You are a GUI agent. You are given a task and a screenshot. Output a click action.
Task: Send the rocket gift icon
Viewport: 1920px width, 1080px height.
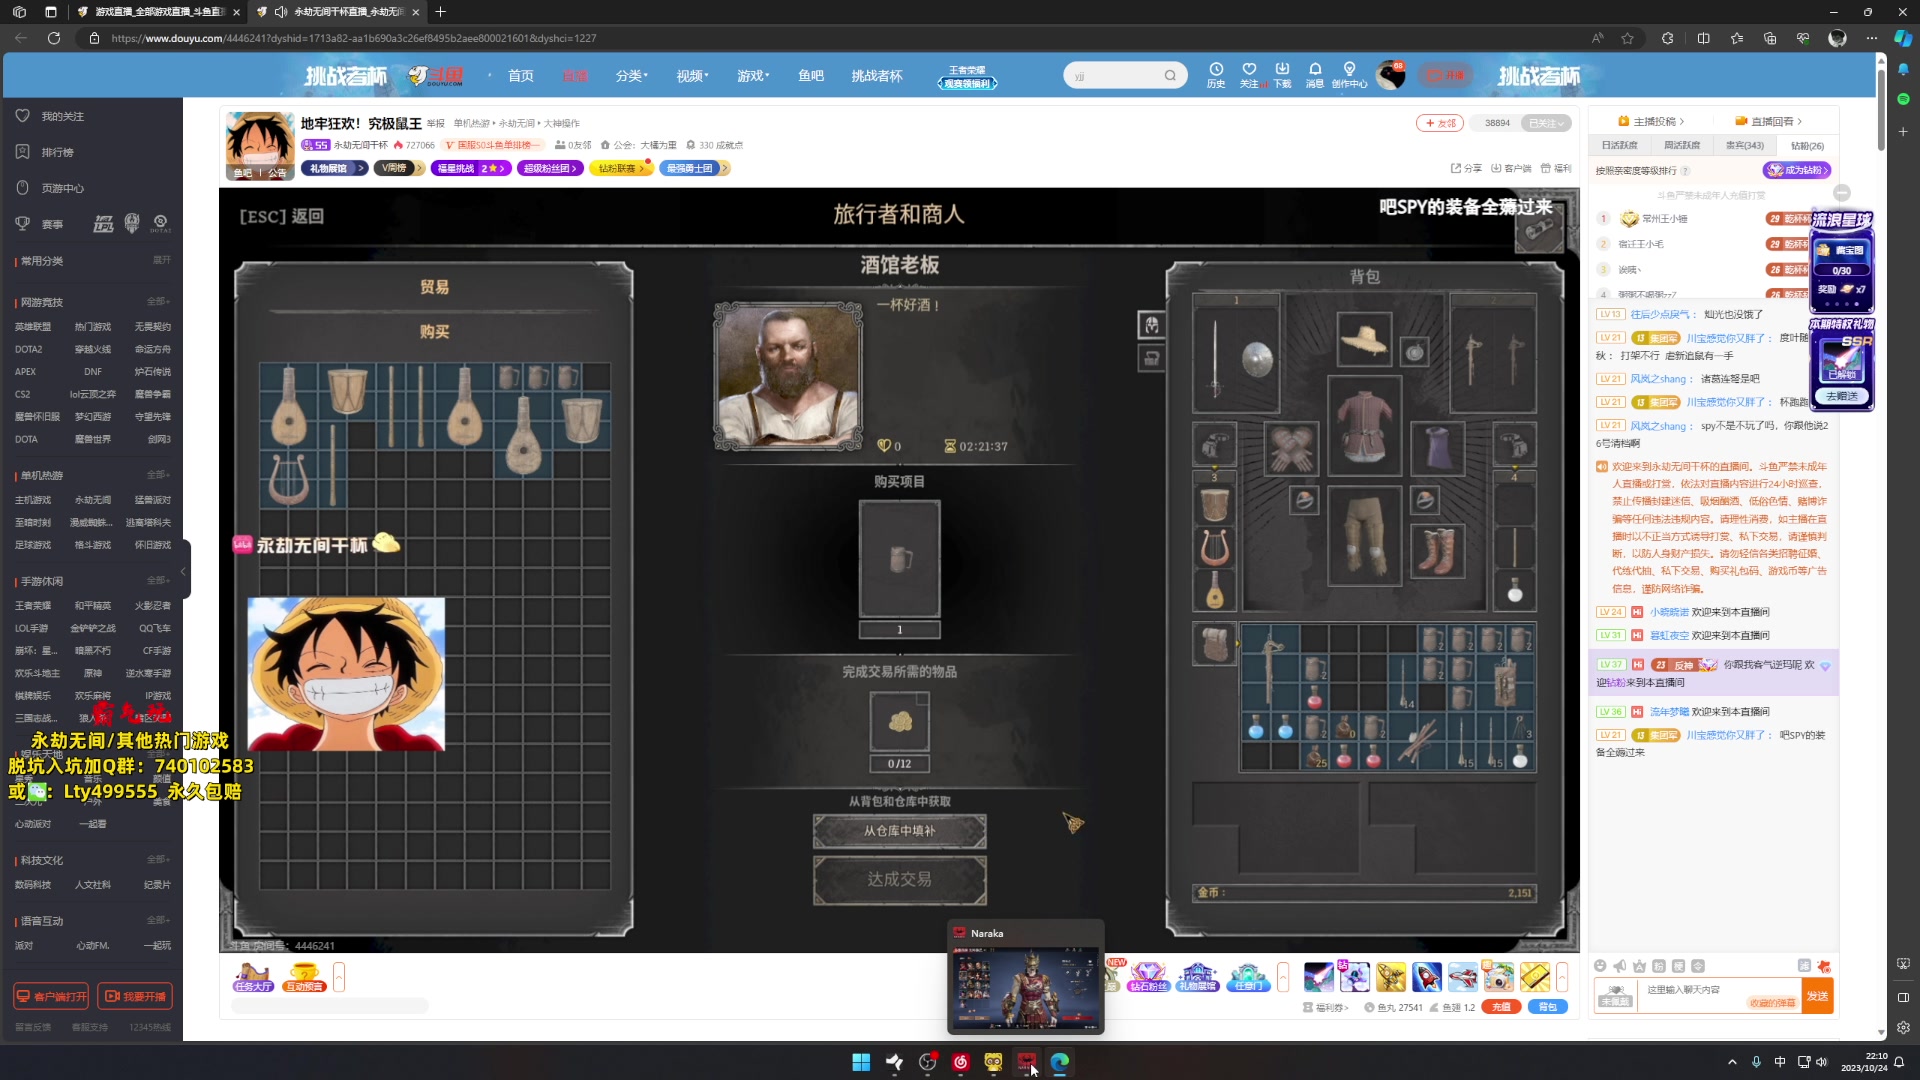(1427, 977)
